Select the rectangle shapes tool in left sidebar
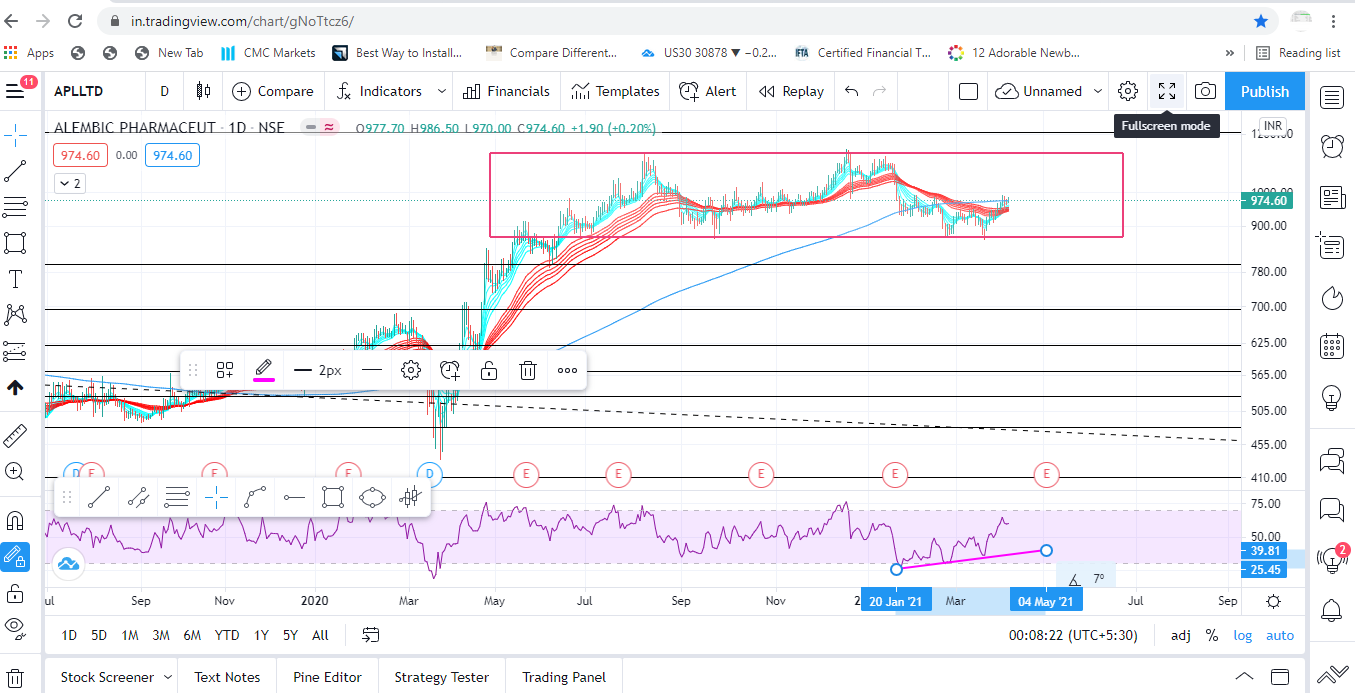This screenshot has height=693, width=1355. click(x=15, y=243)
